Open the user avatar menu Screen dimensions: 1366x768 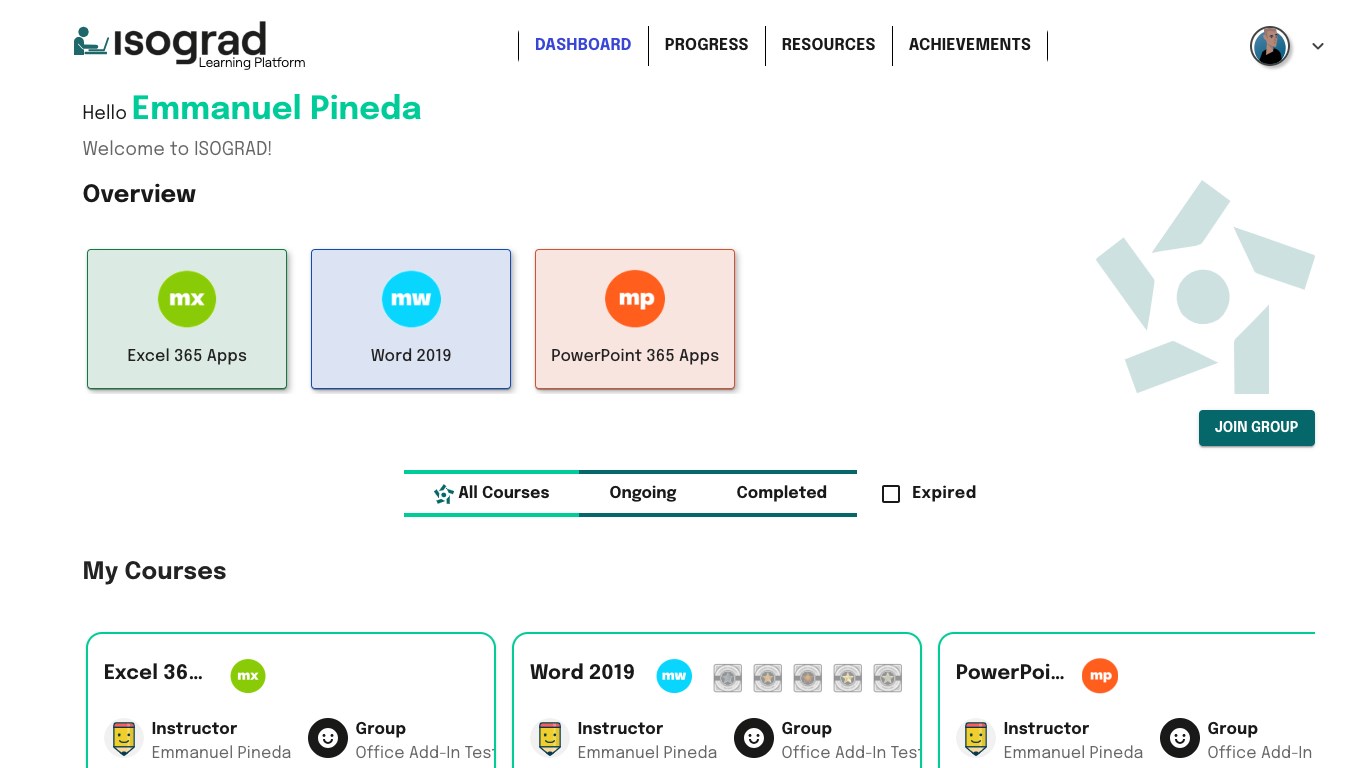[1270, 46]
